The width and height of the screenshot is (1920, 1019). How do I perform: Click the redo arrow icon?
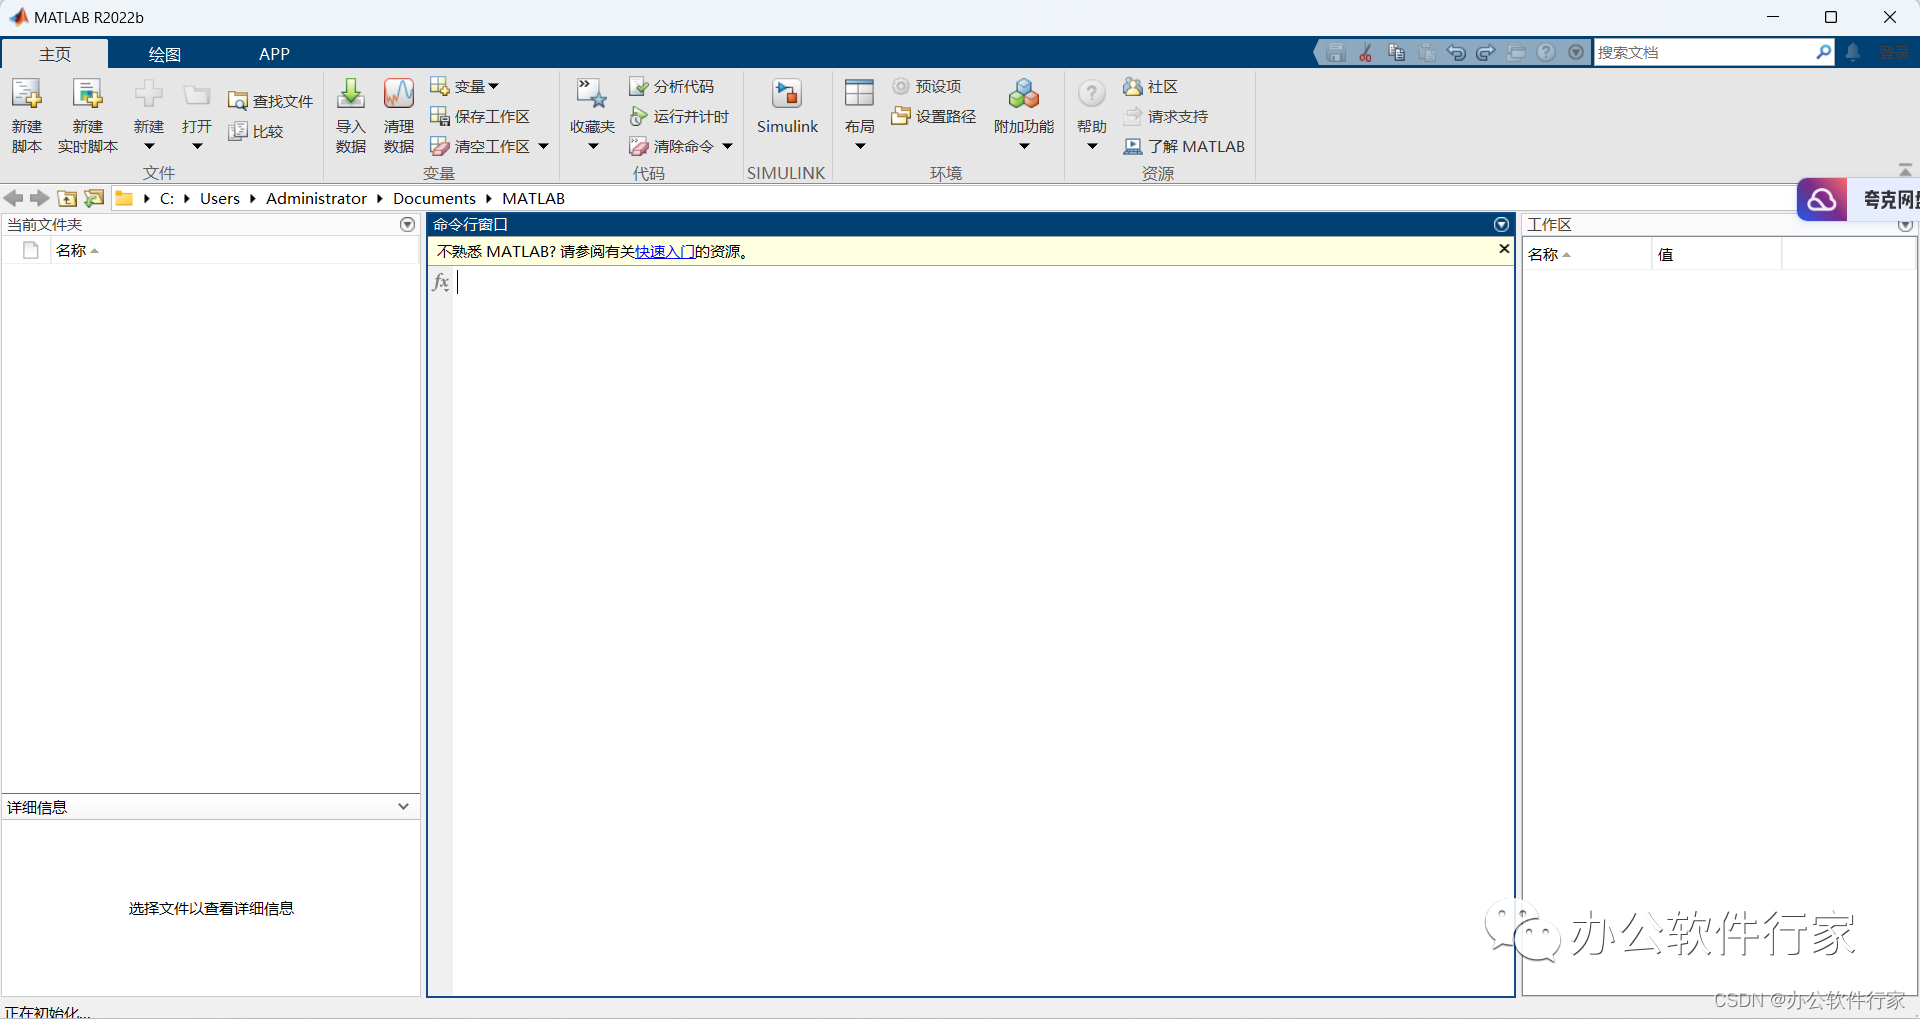(1486, 52)
